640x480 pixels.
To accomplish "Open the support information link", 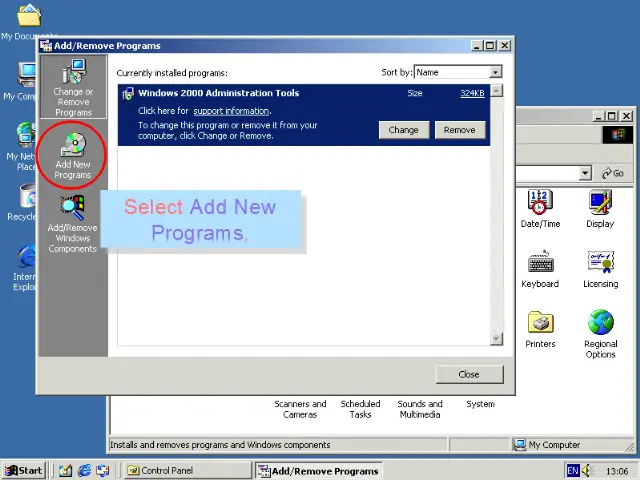I will point(231,111).
